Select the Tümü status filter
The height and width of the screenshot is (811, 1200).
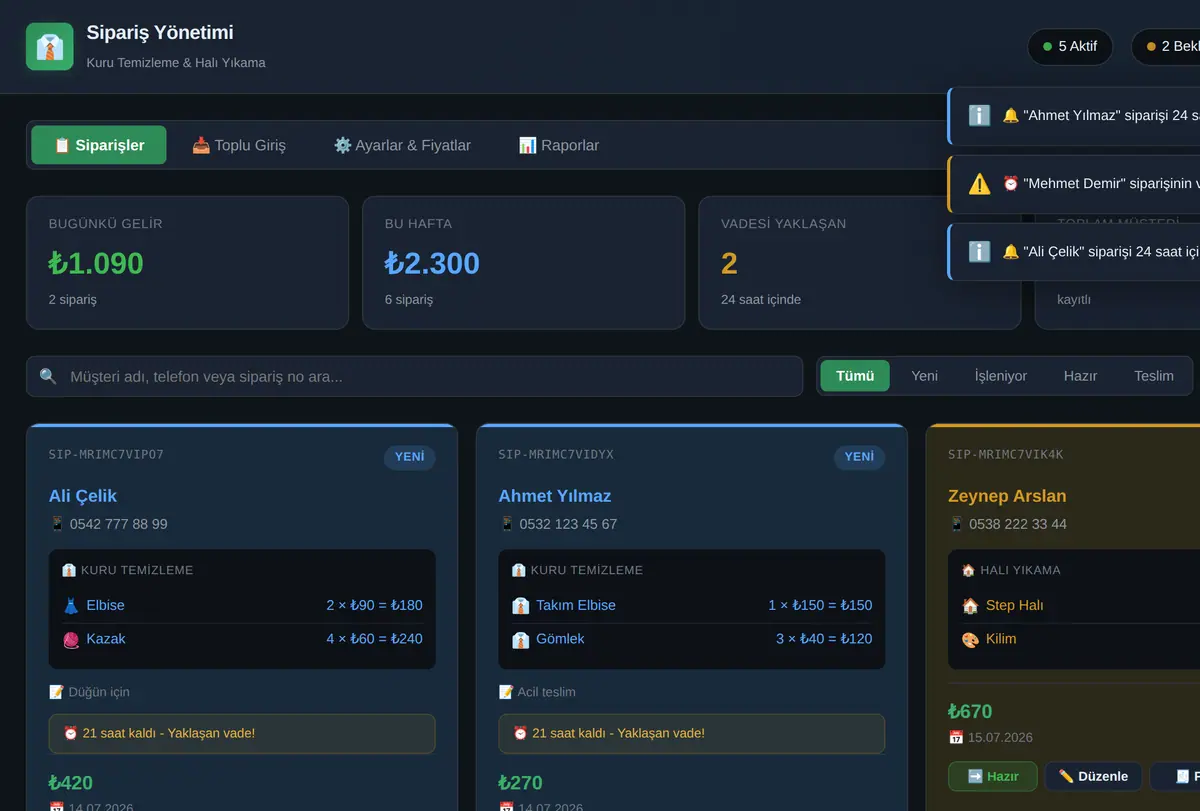855,376
